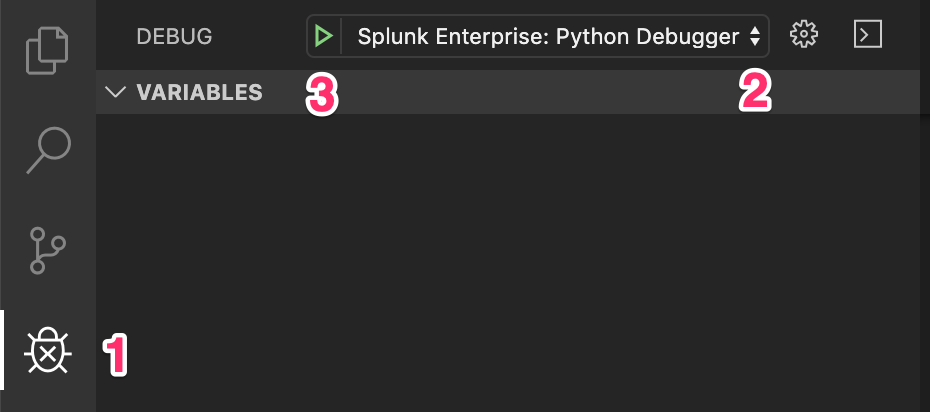Select the Debug bug icon

point(48,351)
